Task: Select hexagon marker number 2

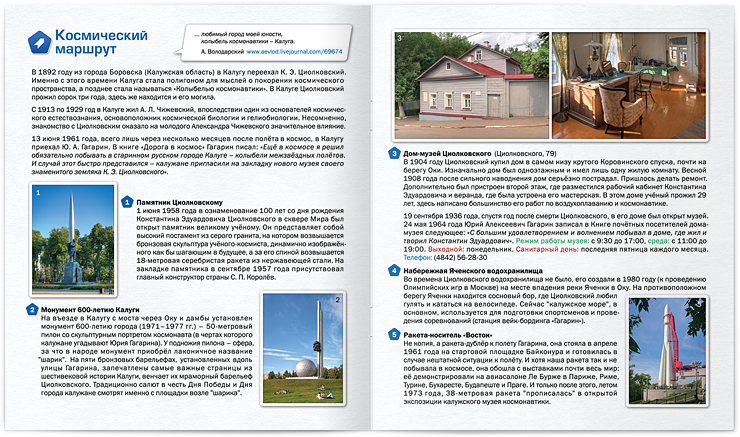Action: pos(33,310)
